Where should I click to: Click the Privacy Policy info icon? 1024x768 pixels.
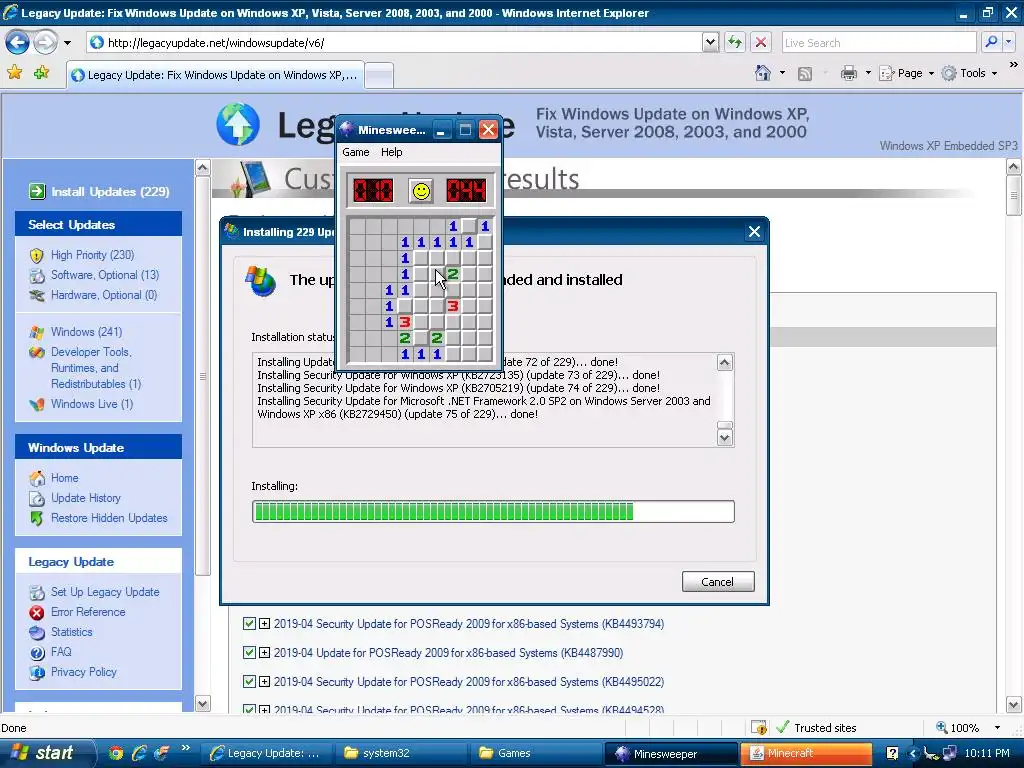[x=37, y=673]
